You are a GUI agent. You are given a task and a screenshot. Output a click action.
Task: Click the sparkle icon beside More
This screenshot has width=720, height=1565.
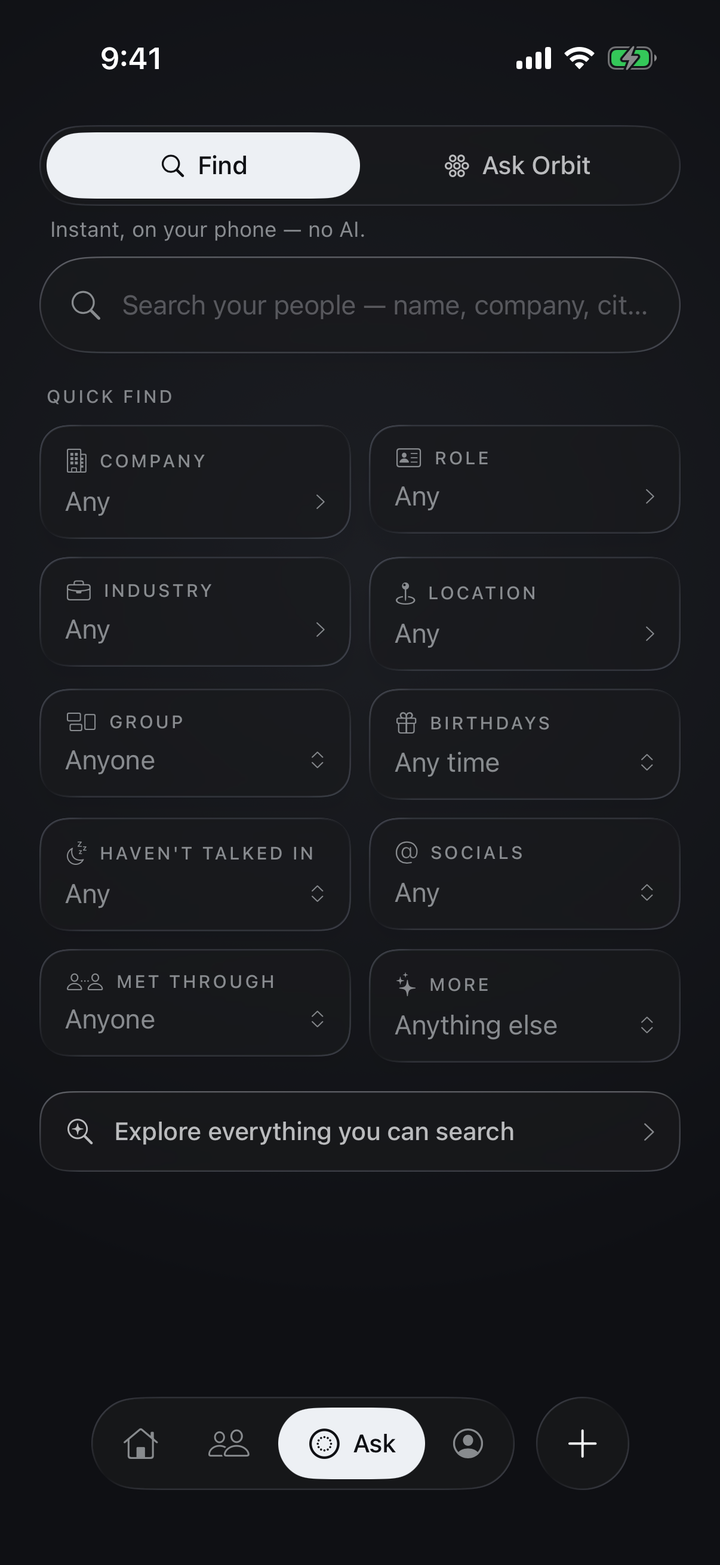pos(406,984)
